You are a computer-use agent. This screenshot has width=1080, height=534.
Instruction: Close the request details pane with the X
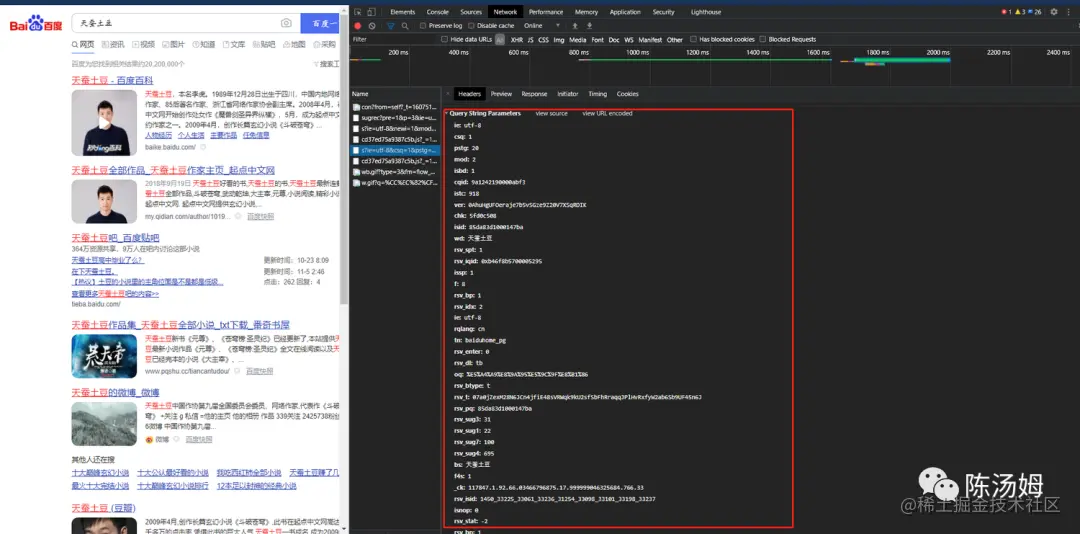[448, 94]
